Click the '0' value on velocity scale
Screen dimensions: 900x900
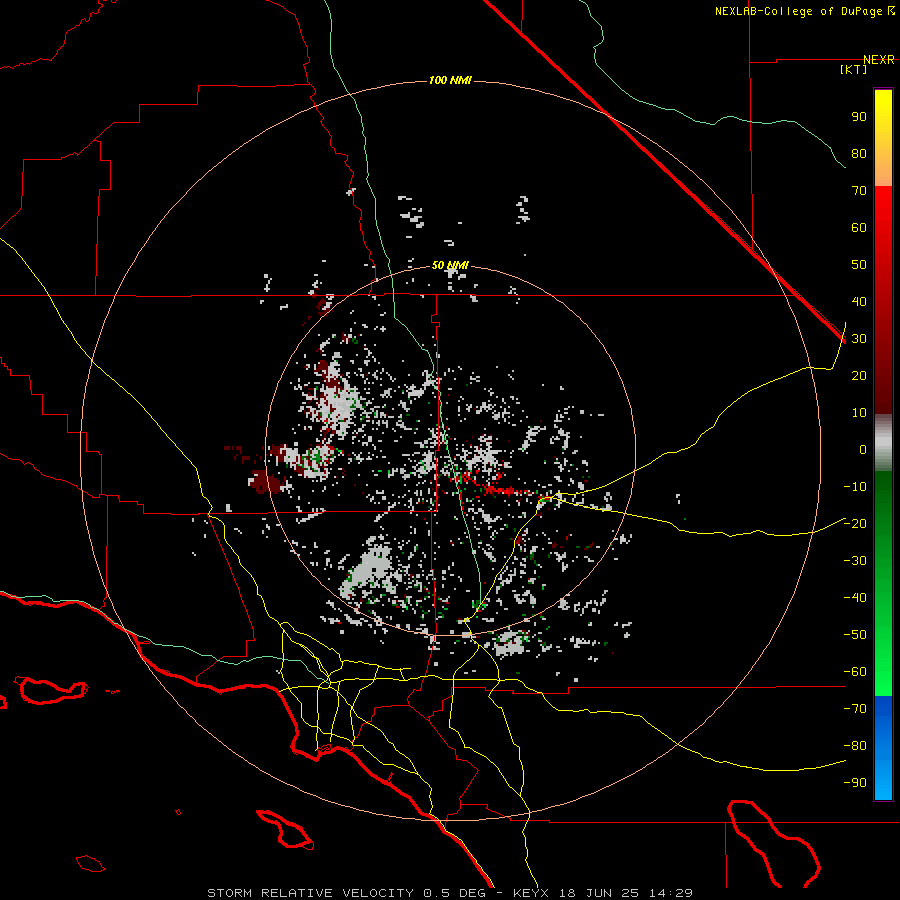(x=863, y=450)
